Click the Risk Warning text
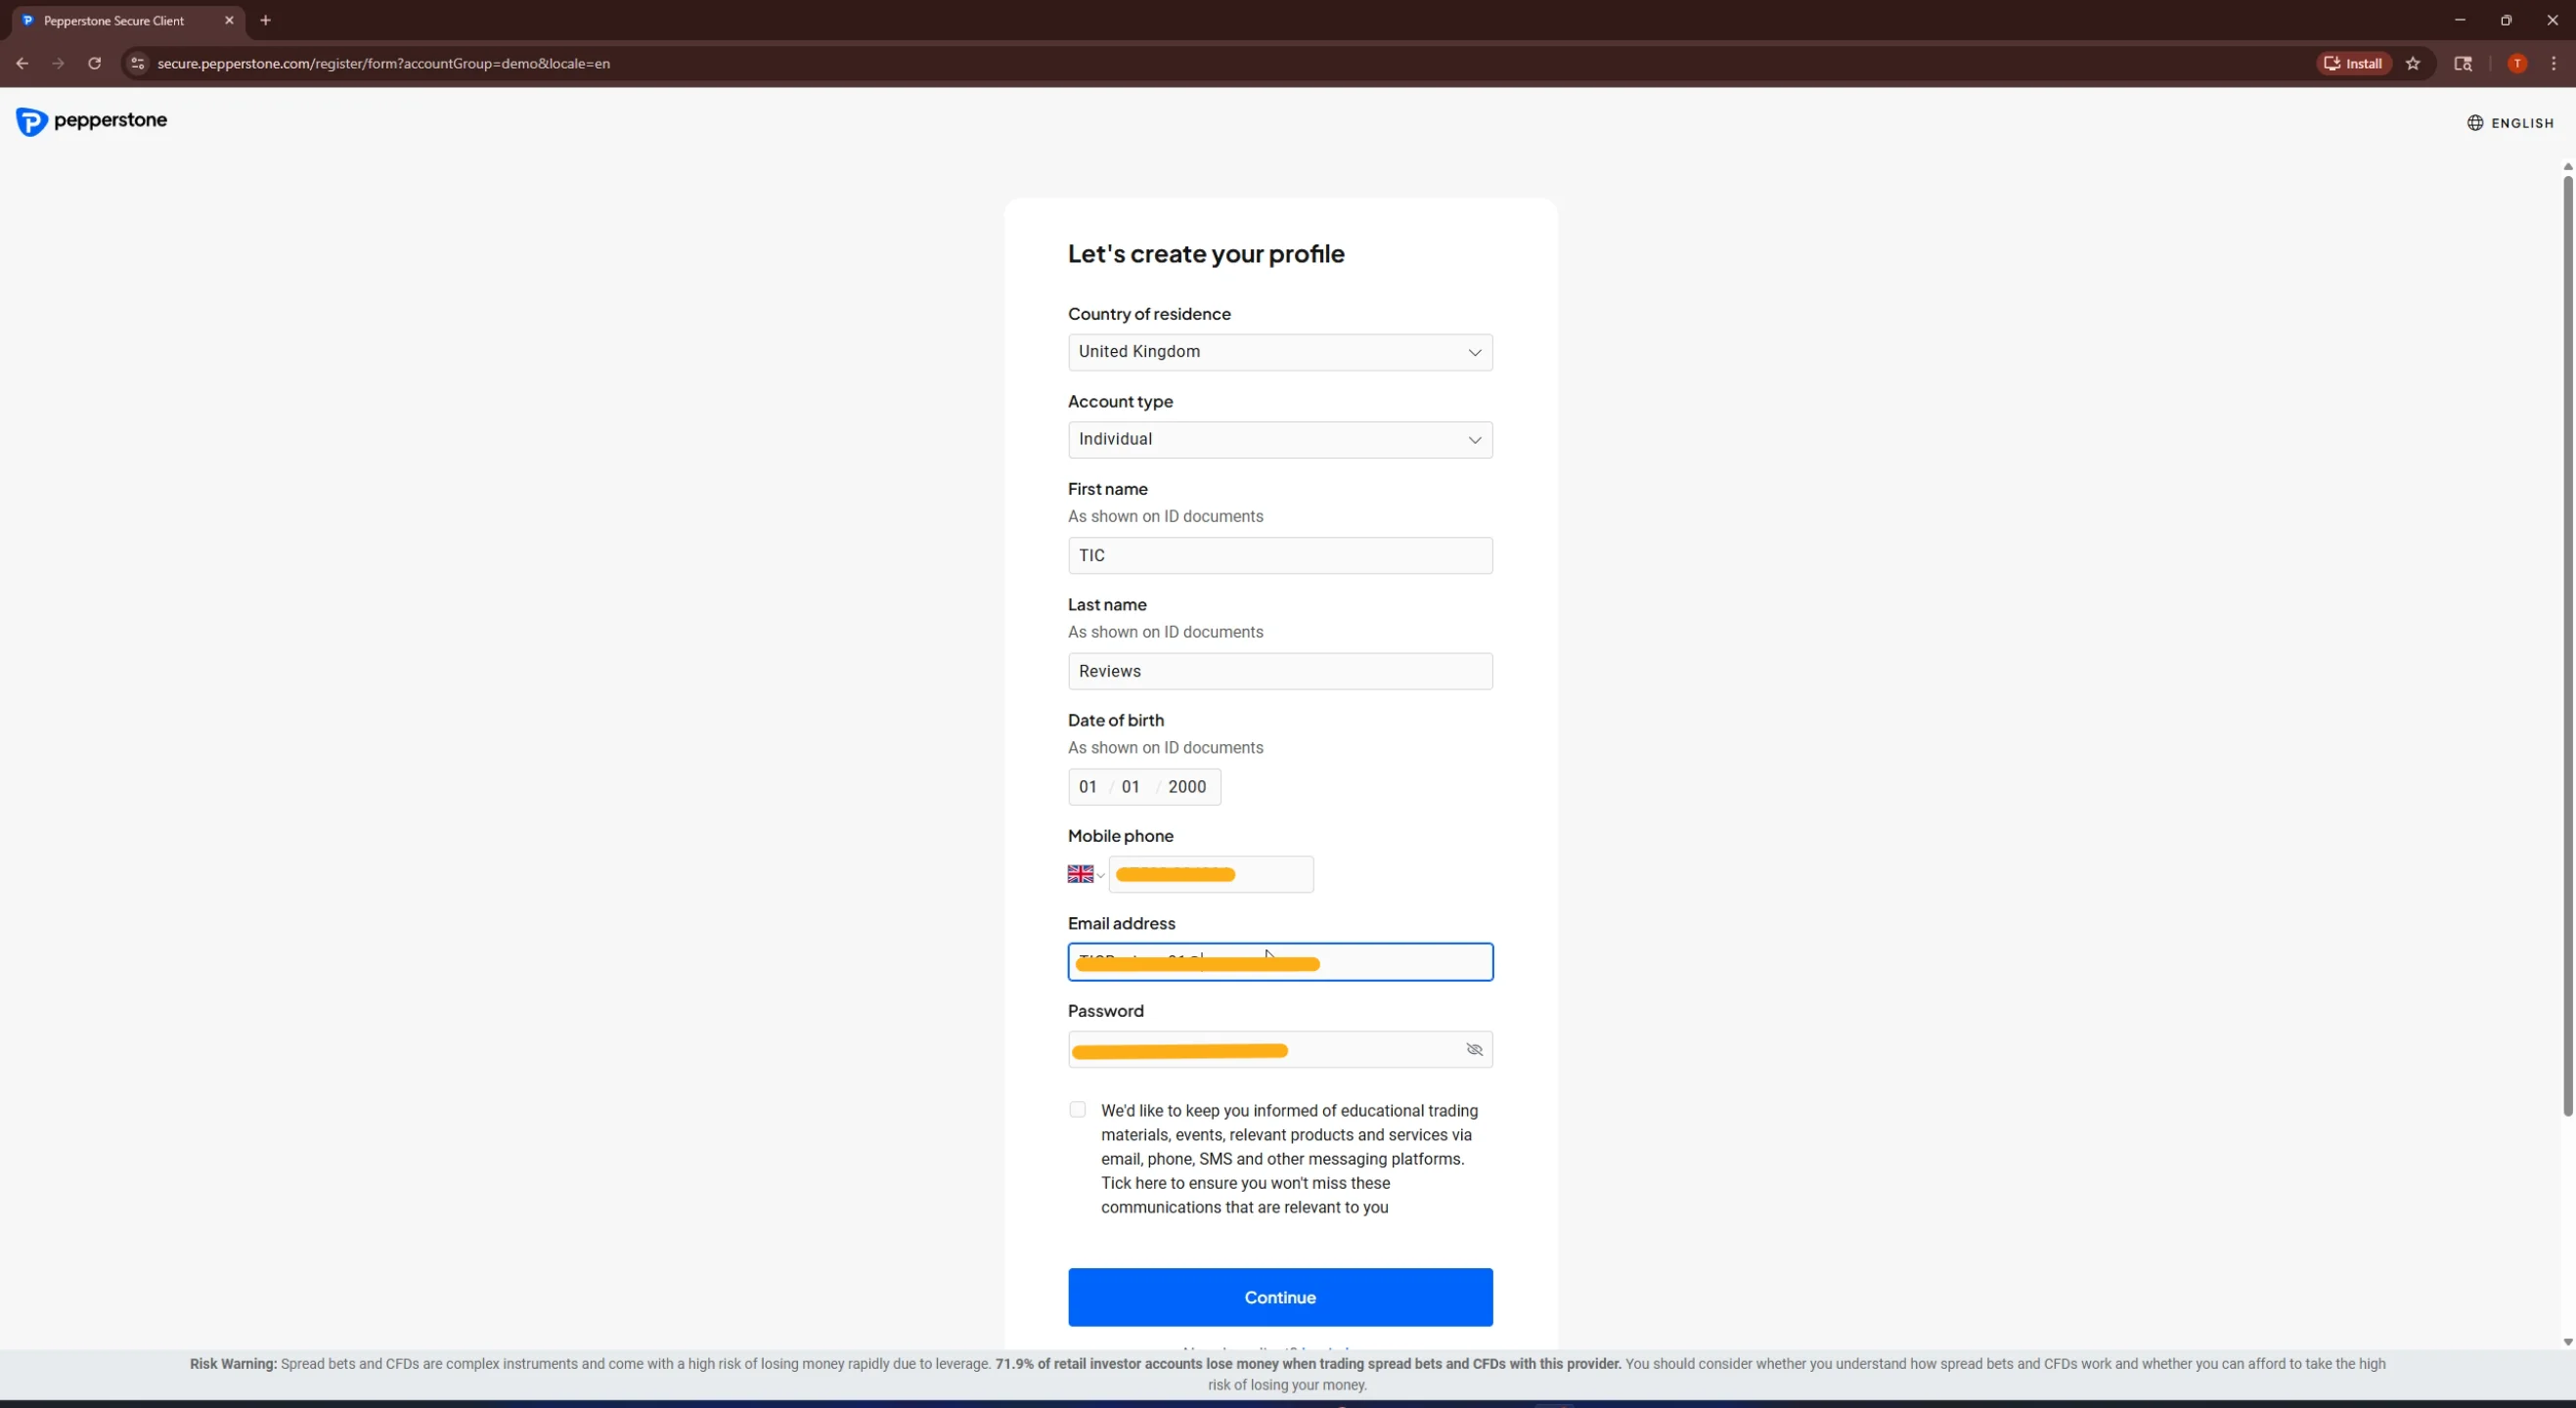 tap(1287, 1374)
